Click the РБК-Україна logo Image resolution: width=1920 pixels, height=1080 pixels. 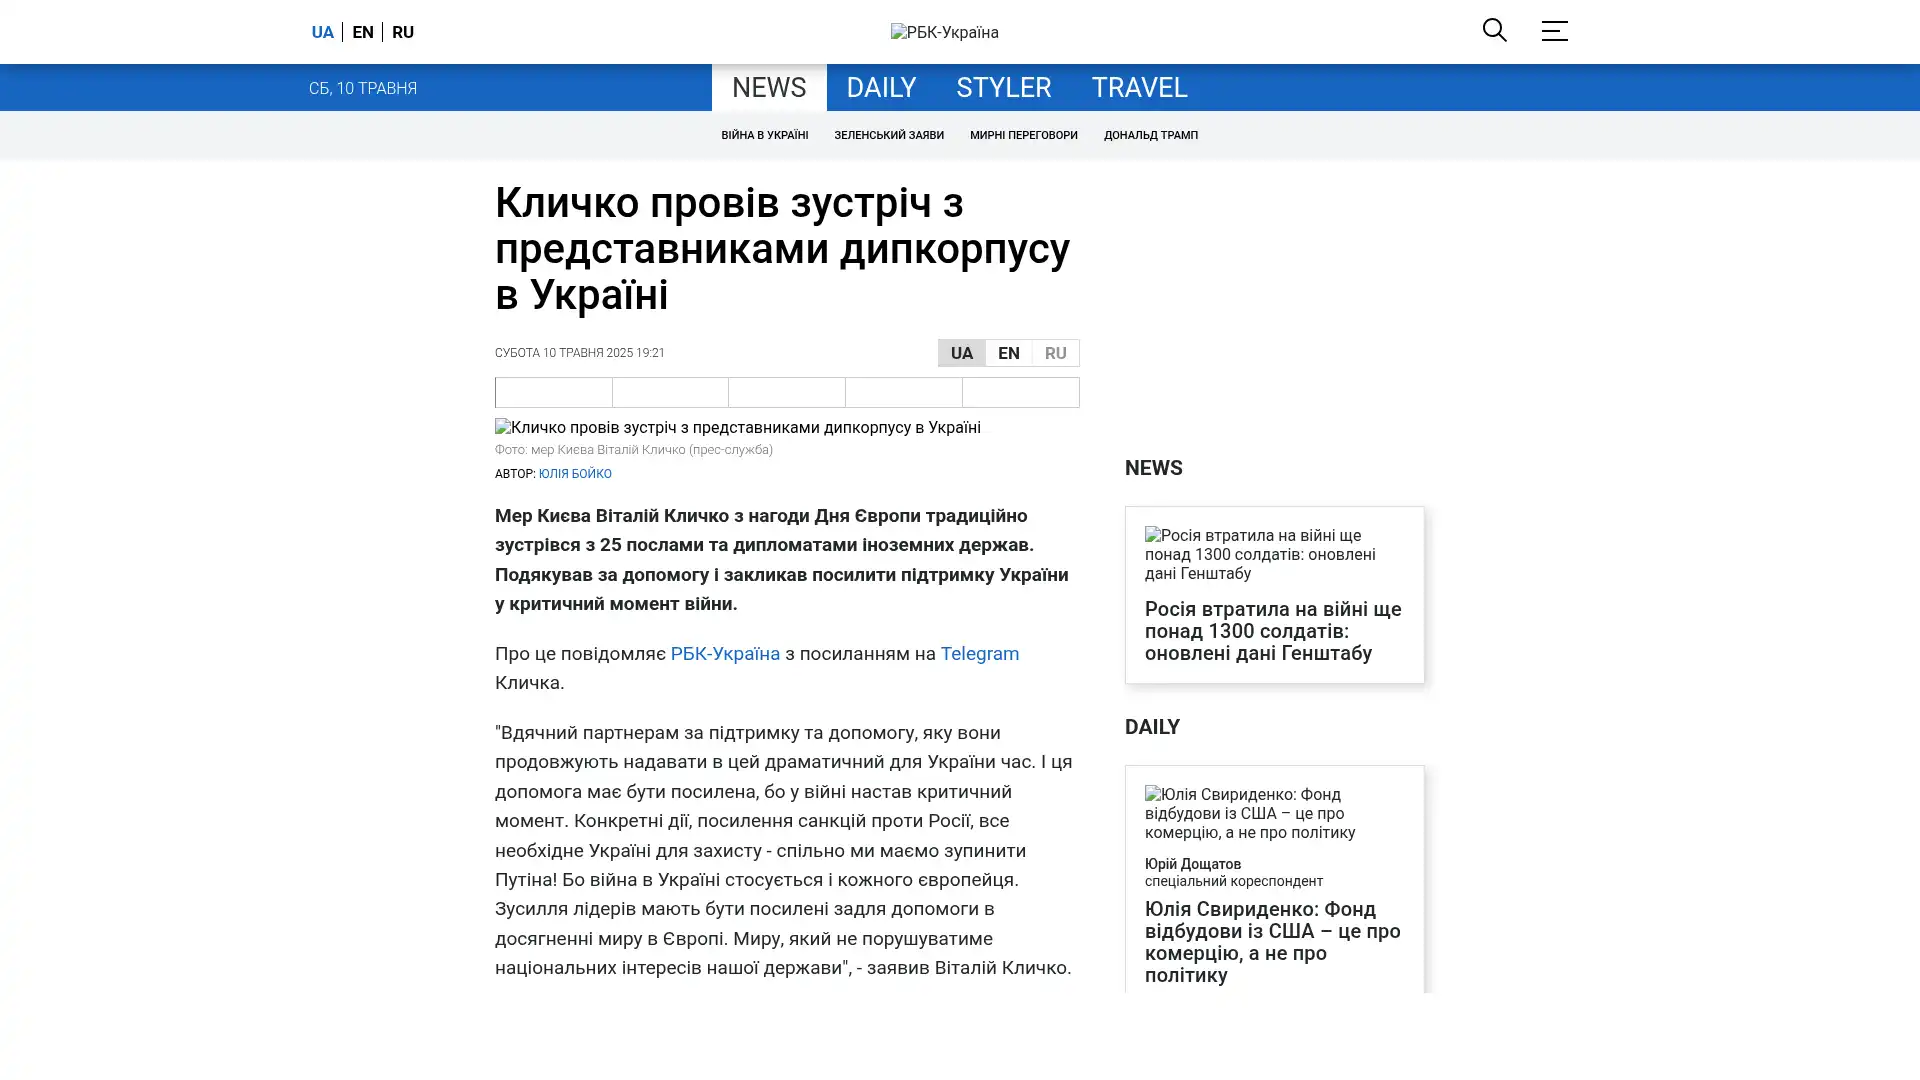tap(944, 33)
